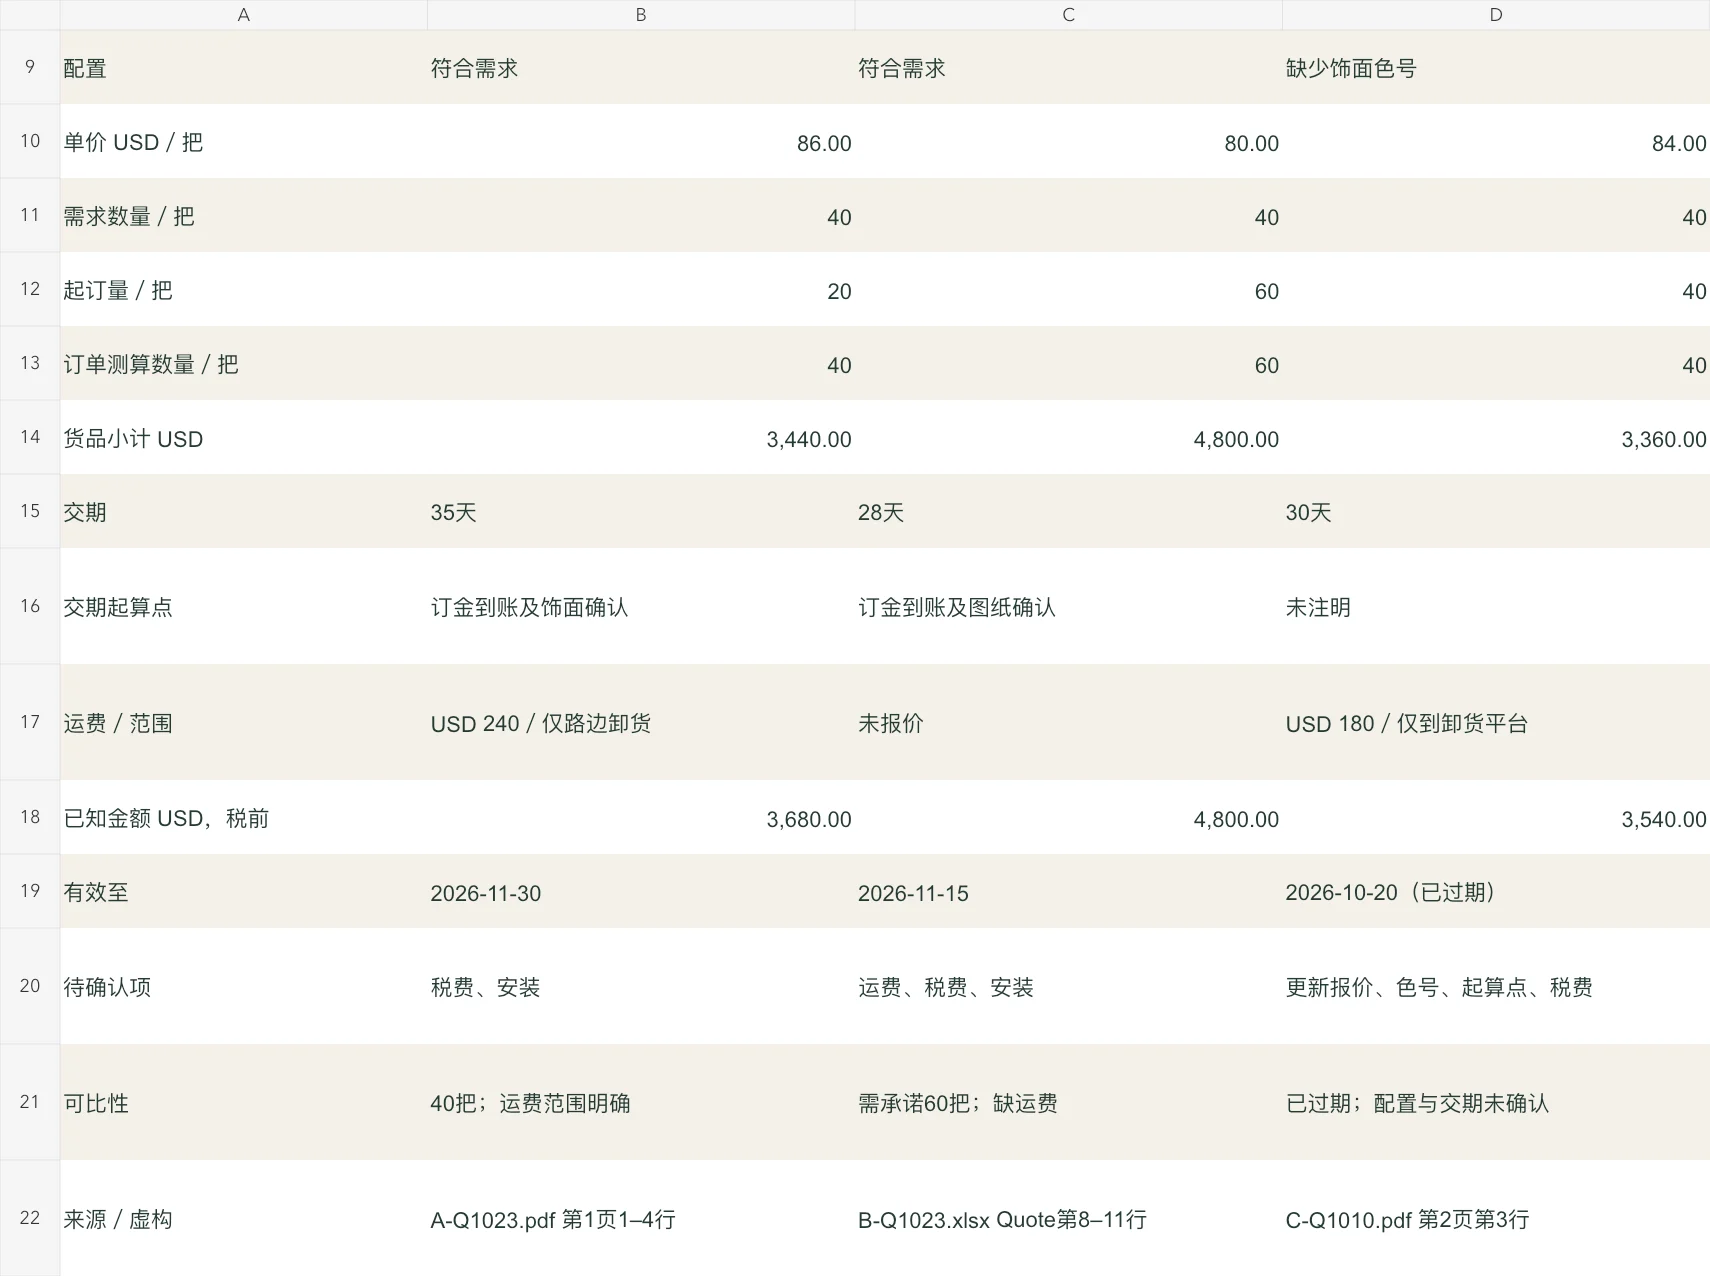Select column C header

click(1068, 15)
